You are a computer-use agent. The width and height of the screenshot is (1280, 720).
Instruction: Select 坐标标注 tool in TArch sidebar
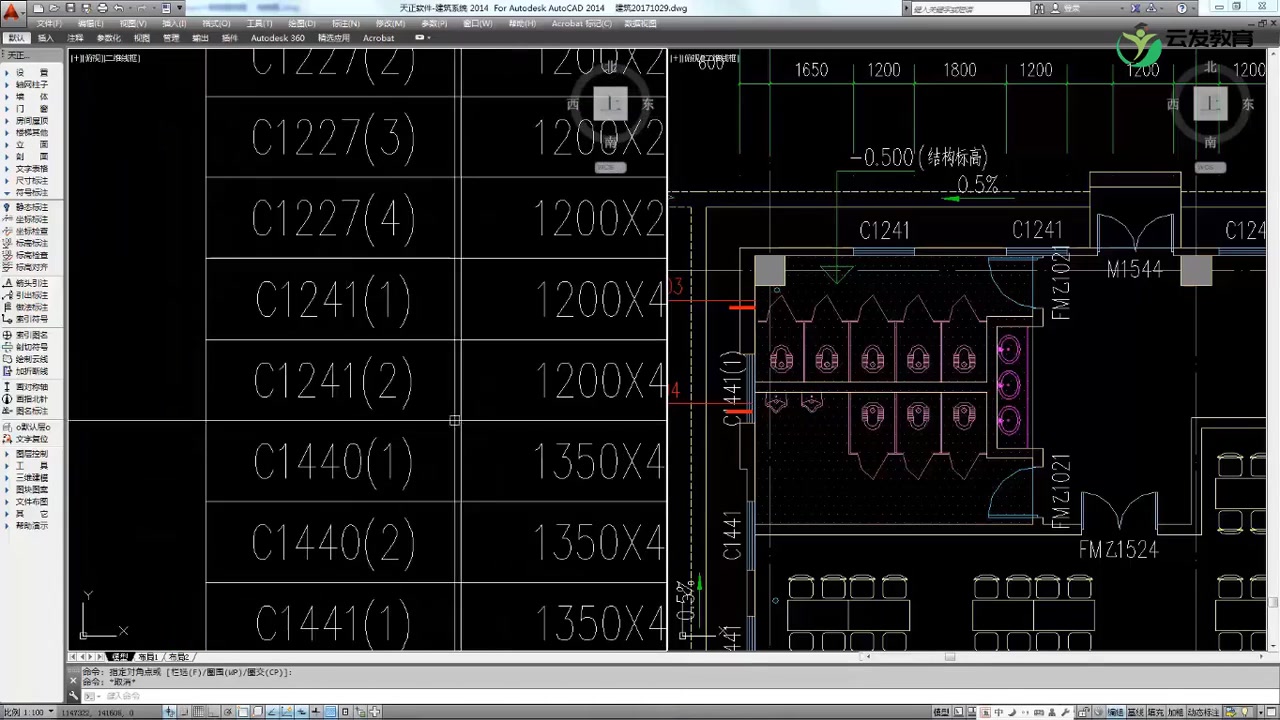(x=26, y=219)
